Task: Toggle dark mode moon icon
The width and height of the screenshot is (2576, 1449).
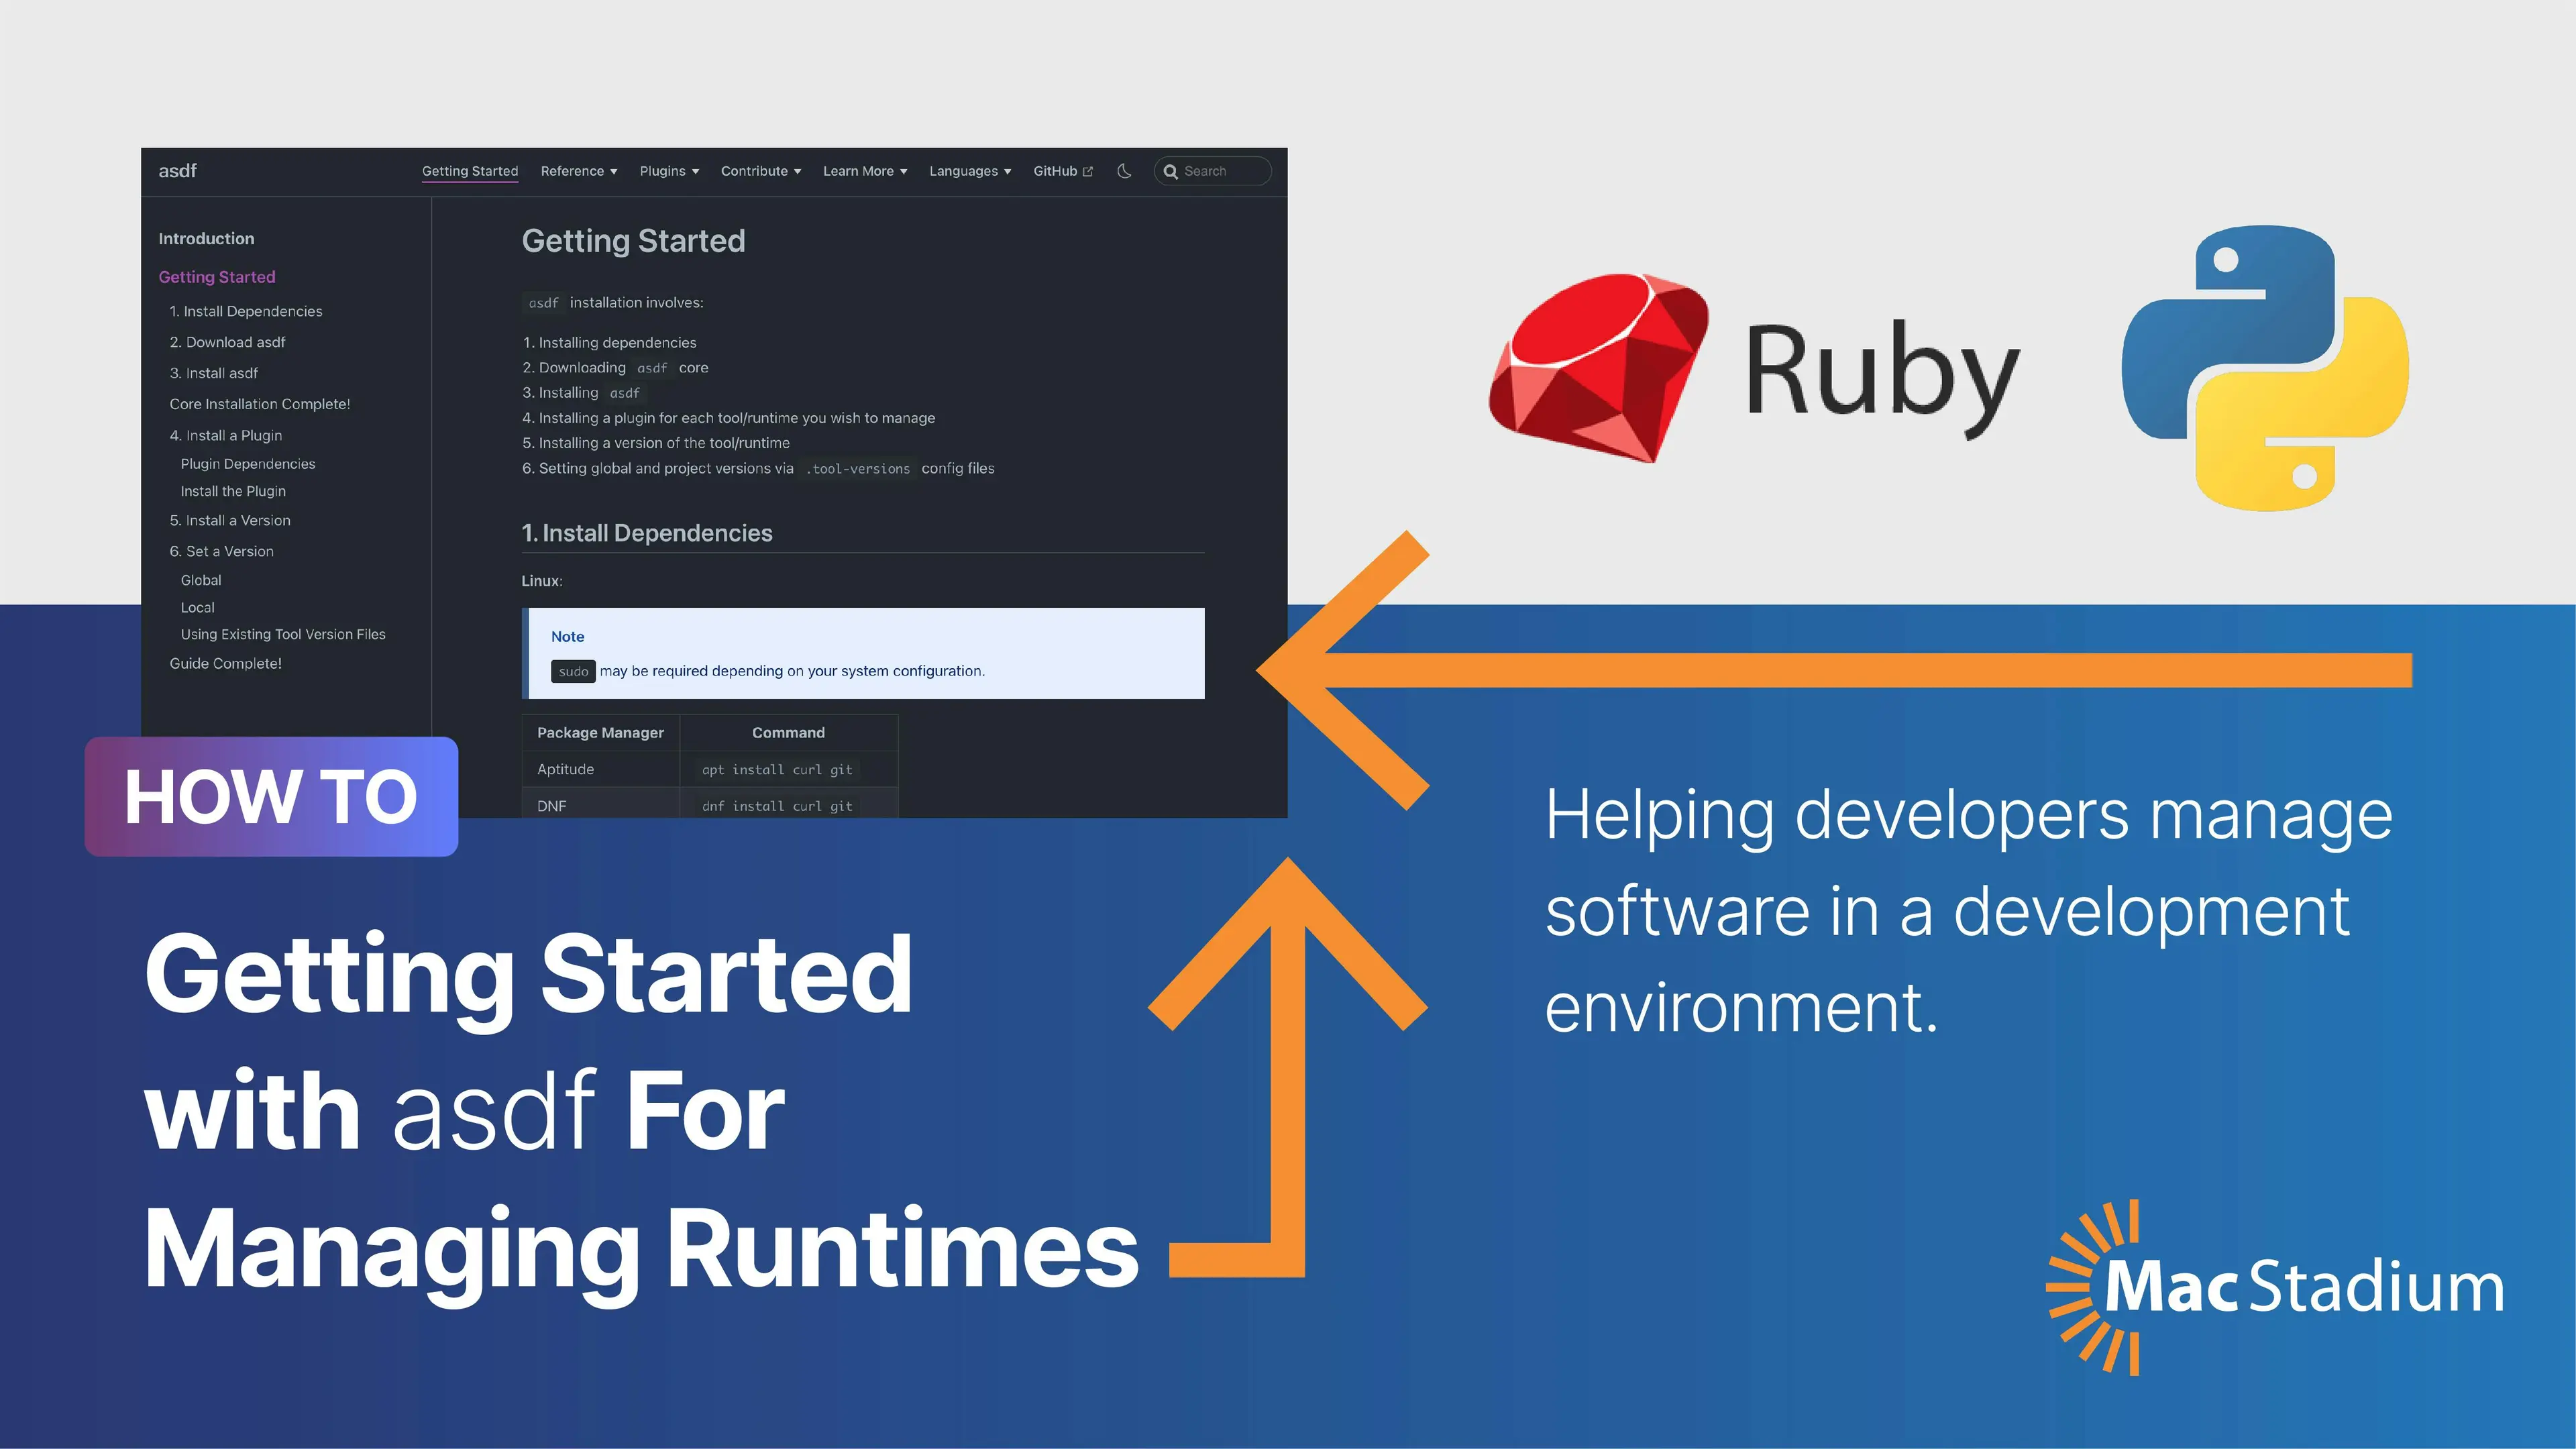Action: (x=1124, y=171)
